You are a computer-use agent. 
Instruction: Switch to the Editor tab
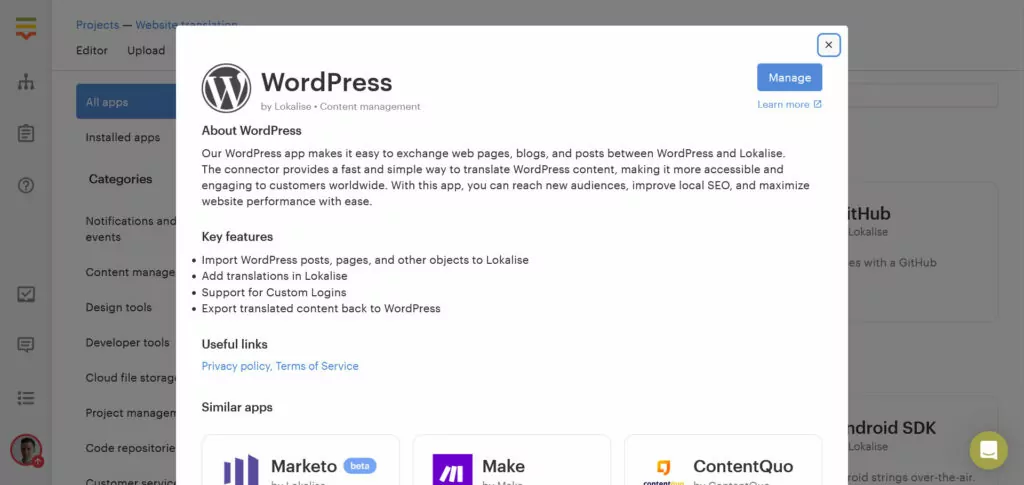click(91, 50)
